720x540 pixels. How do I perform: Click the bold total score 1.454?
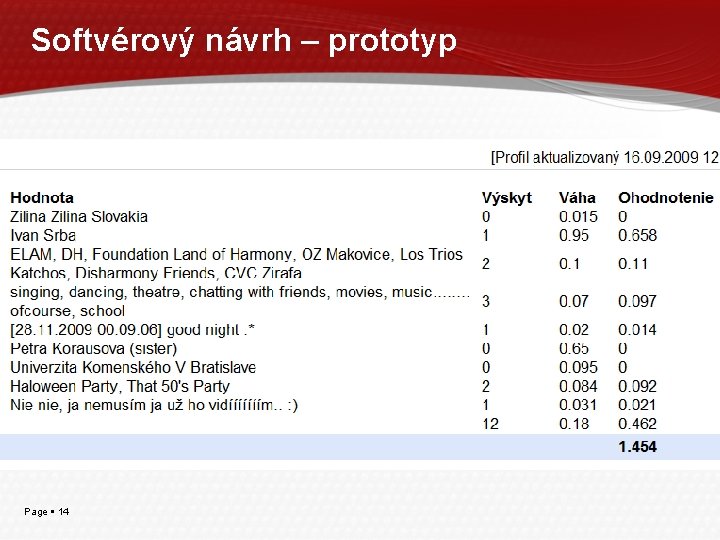pos(637,446)
